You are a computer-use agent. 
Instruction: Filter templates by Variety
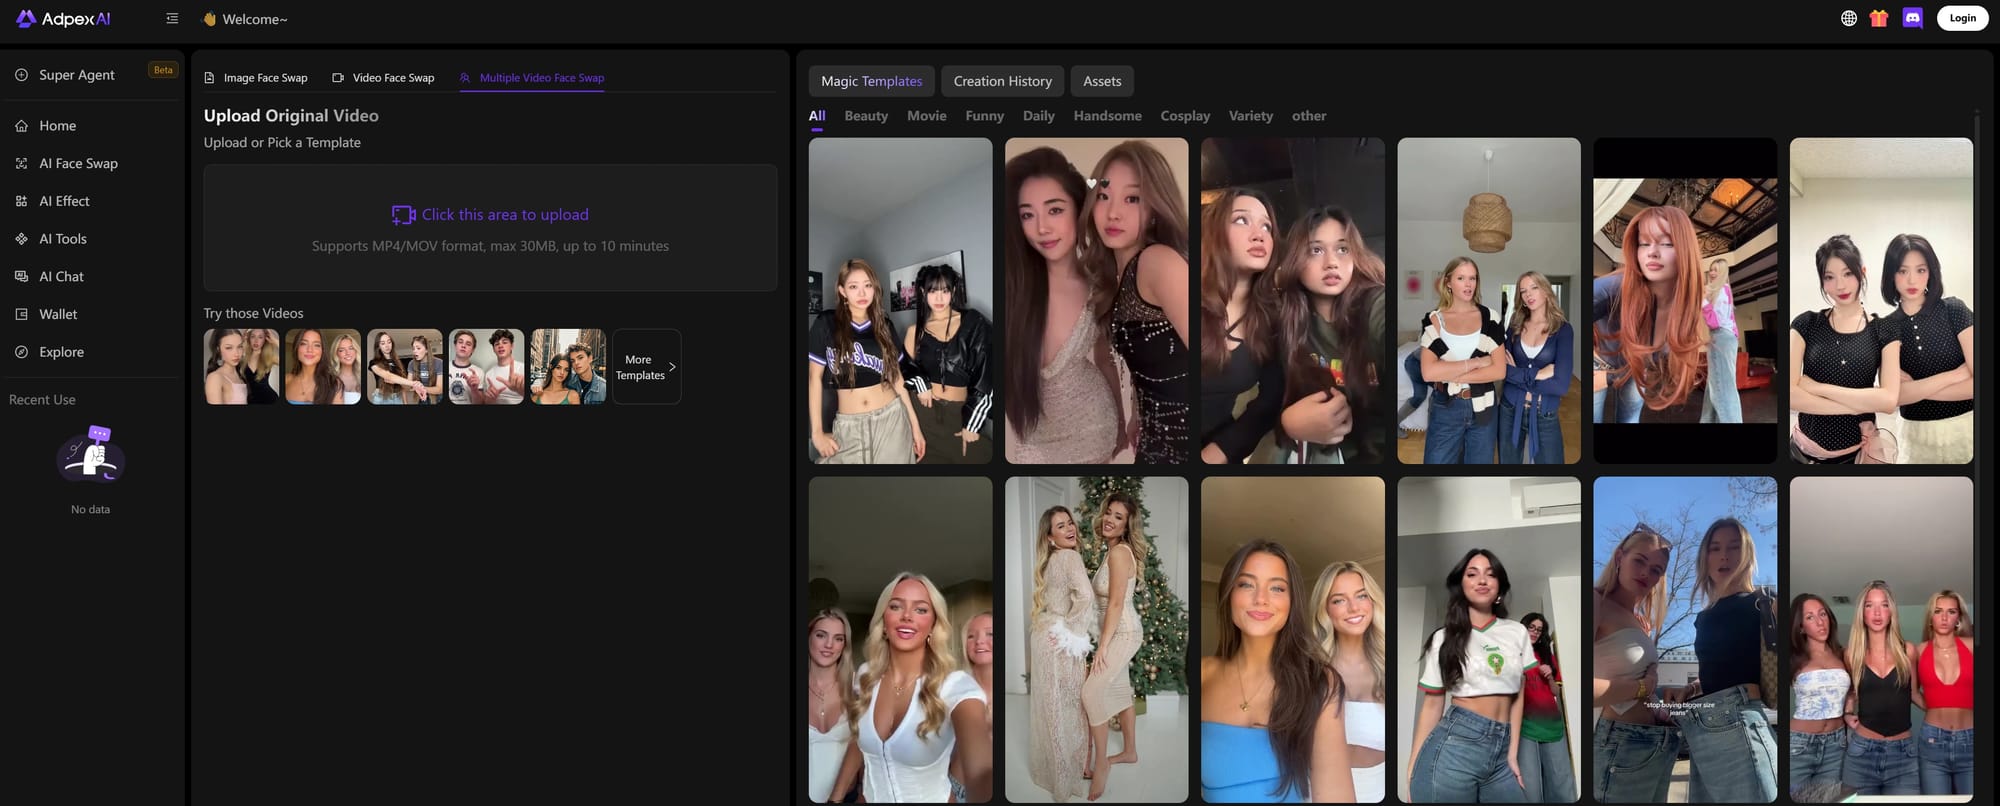[1251, 116]
